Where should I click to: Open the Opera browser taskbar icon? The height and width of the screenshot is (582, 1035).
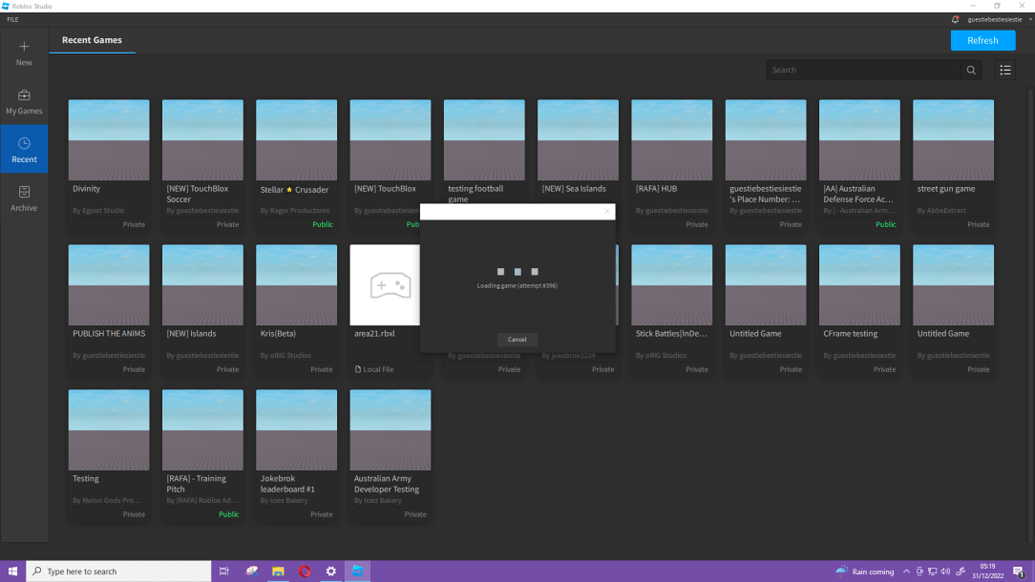tap(304, 571)
